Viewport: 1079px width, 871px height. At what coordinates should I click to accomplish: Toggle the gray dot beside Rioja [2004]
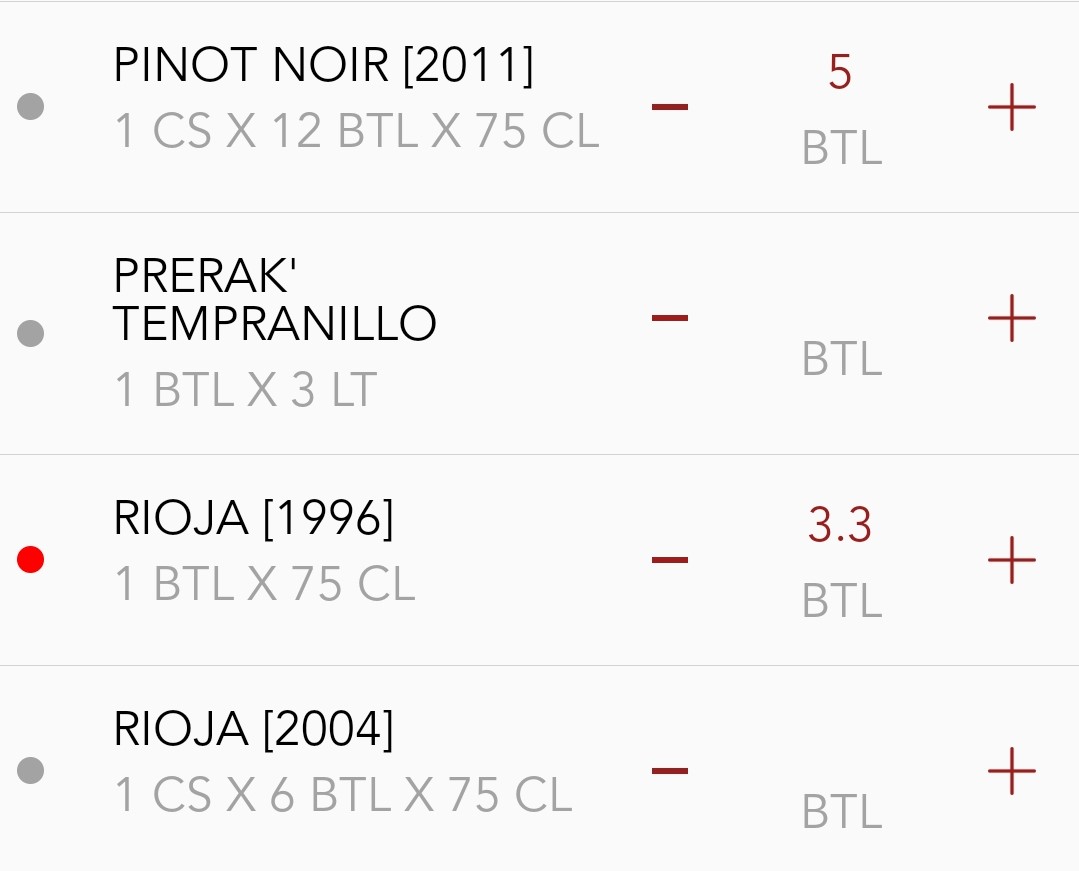31,771
